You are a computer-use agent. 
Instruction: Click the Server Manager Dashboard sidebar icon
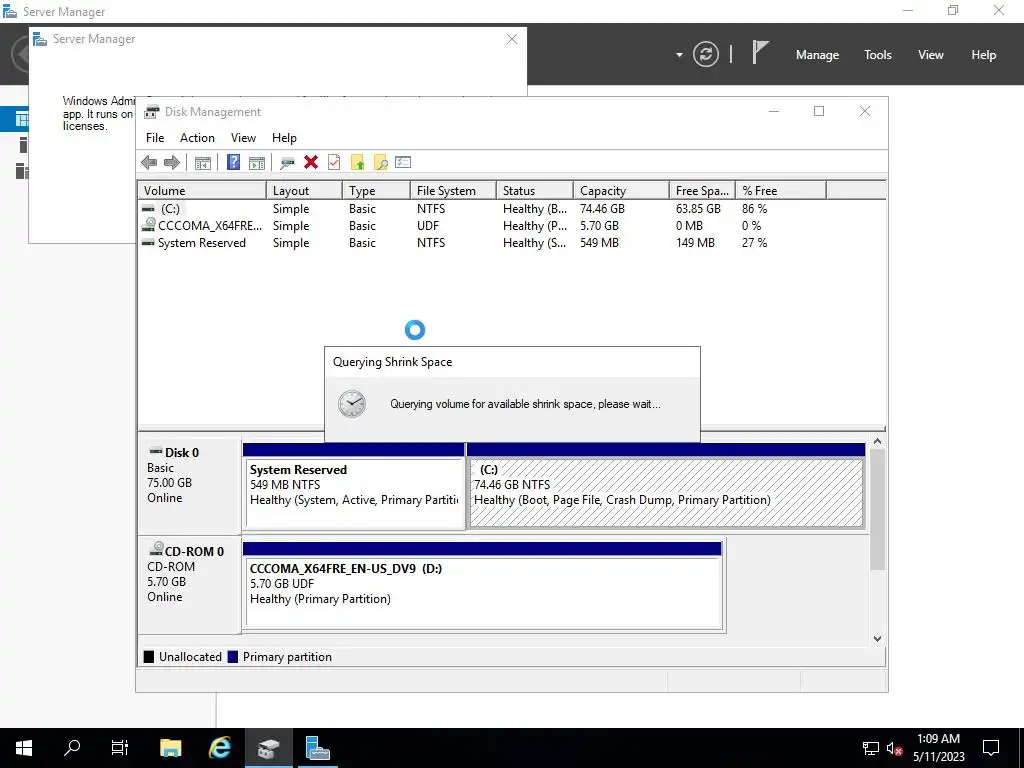22,119
